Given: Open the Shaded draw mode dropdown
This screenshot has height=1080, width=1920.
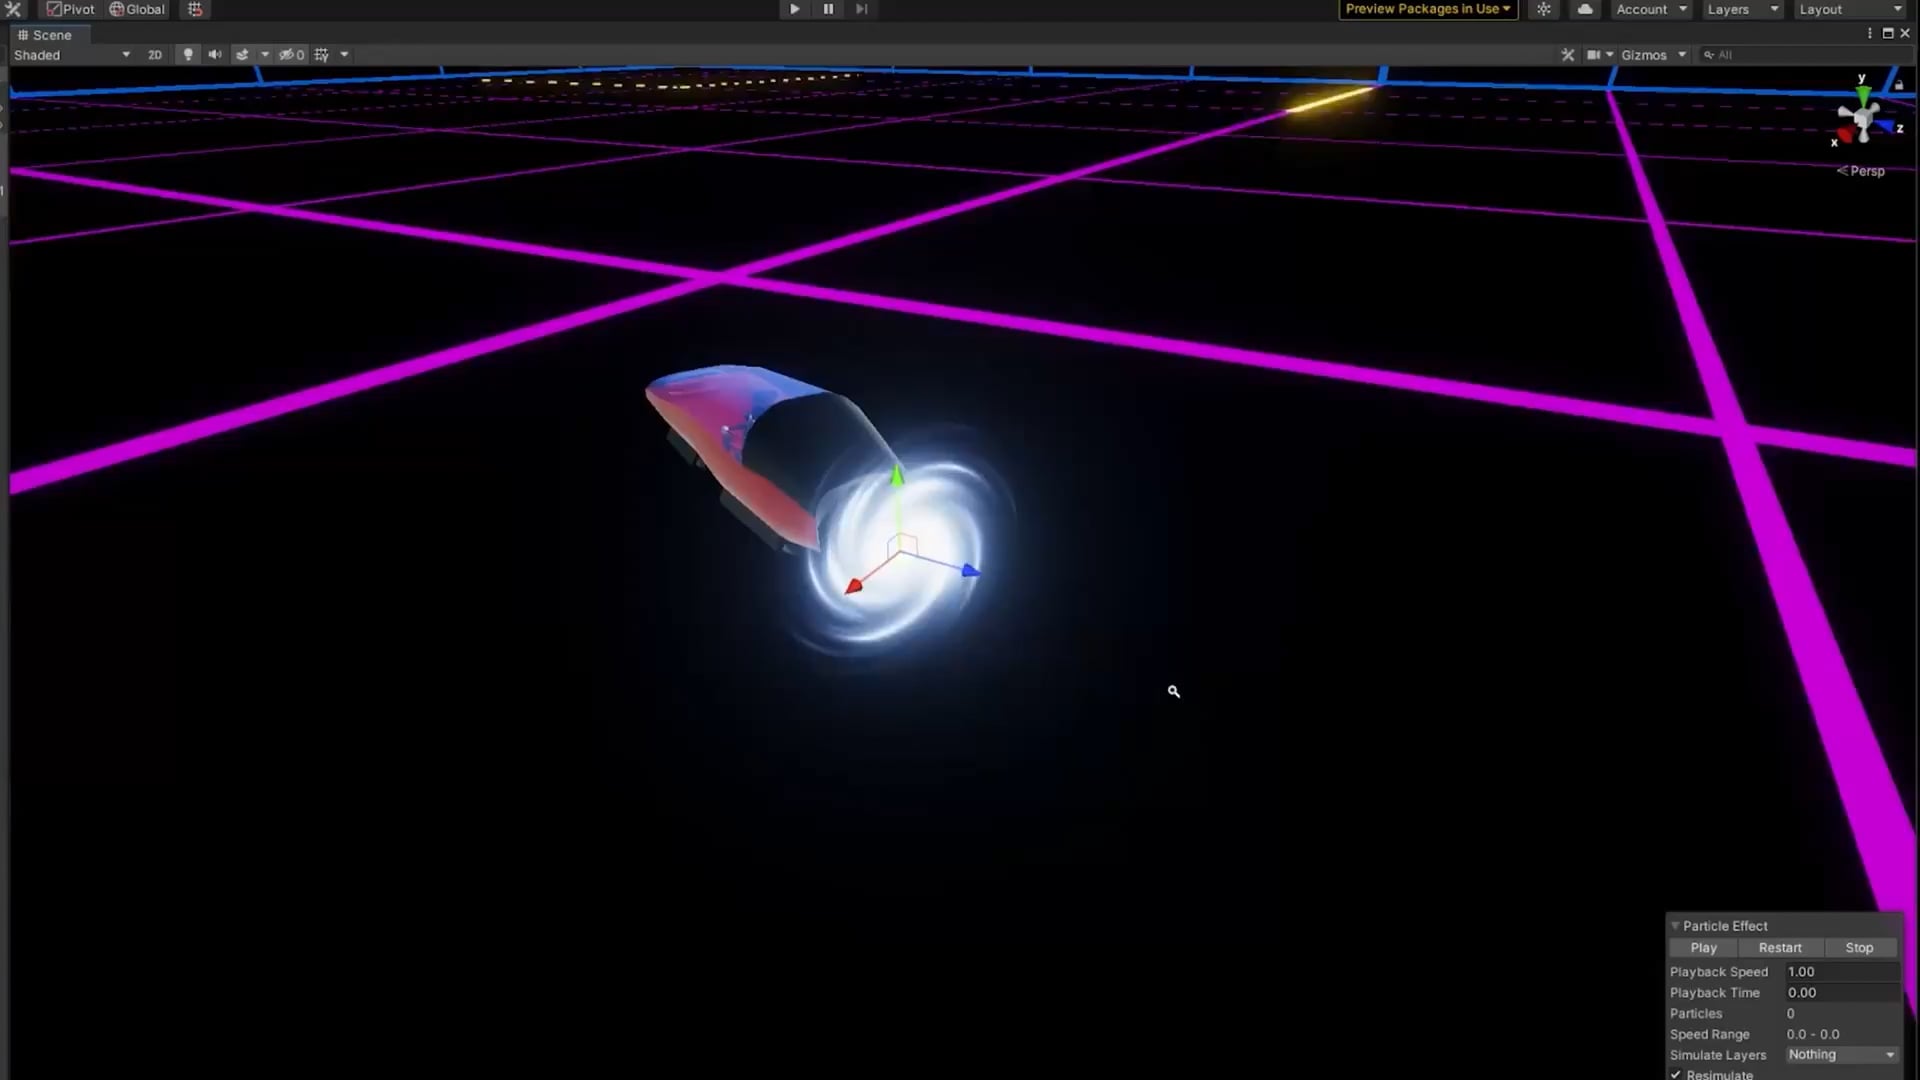Looking at the screenshot, I should click(72, 55).
